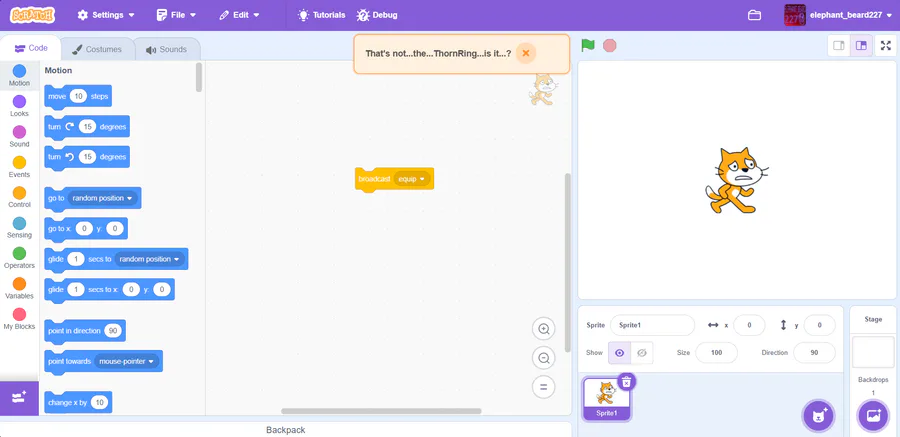900x437 pixels.
Task: Switch to small stage layout
Action: [x=839, y=45]
